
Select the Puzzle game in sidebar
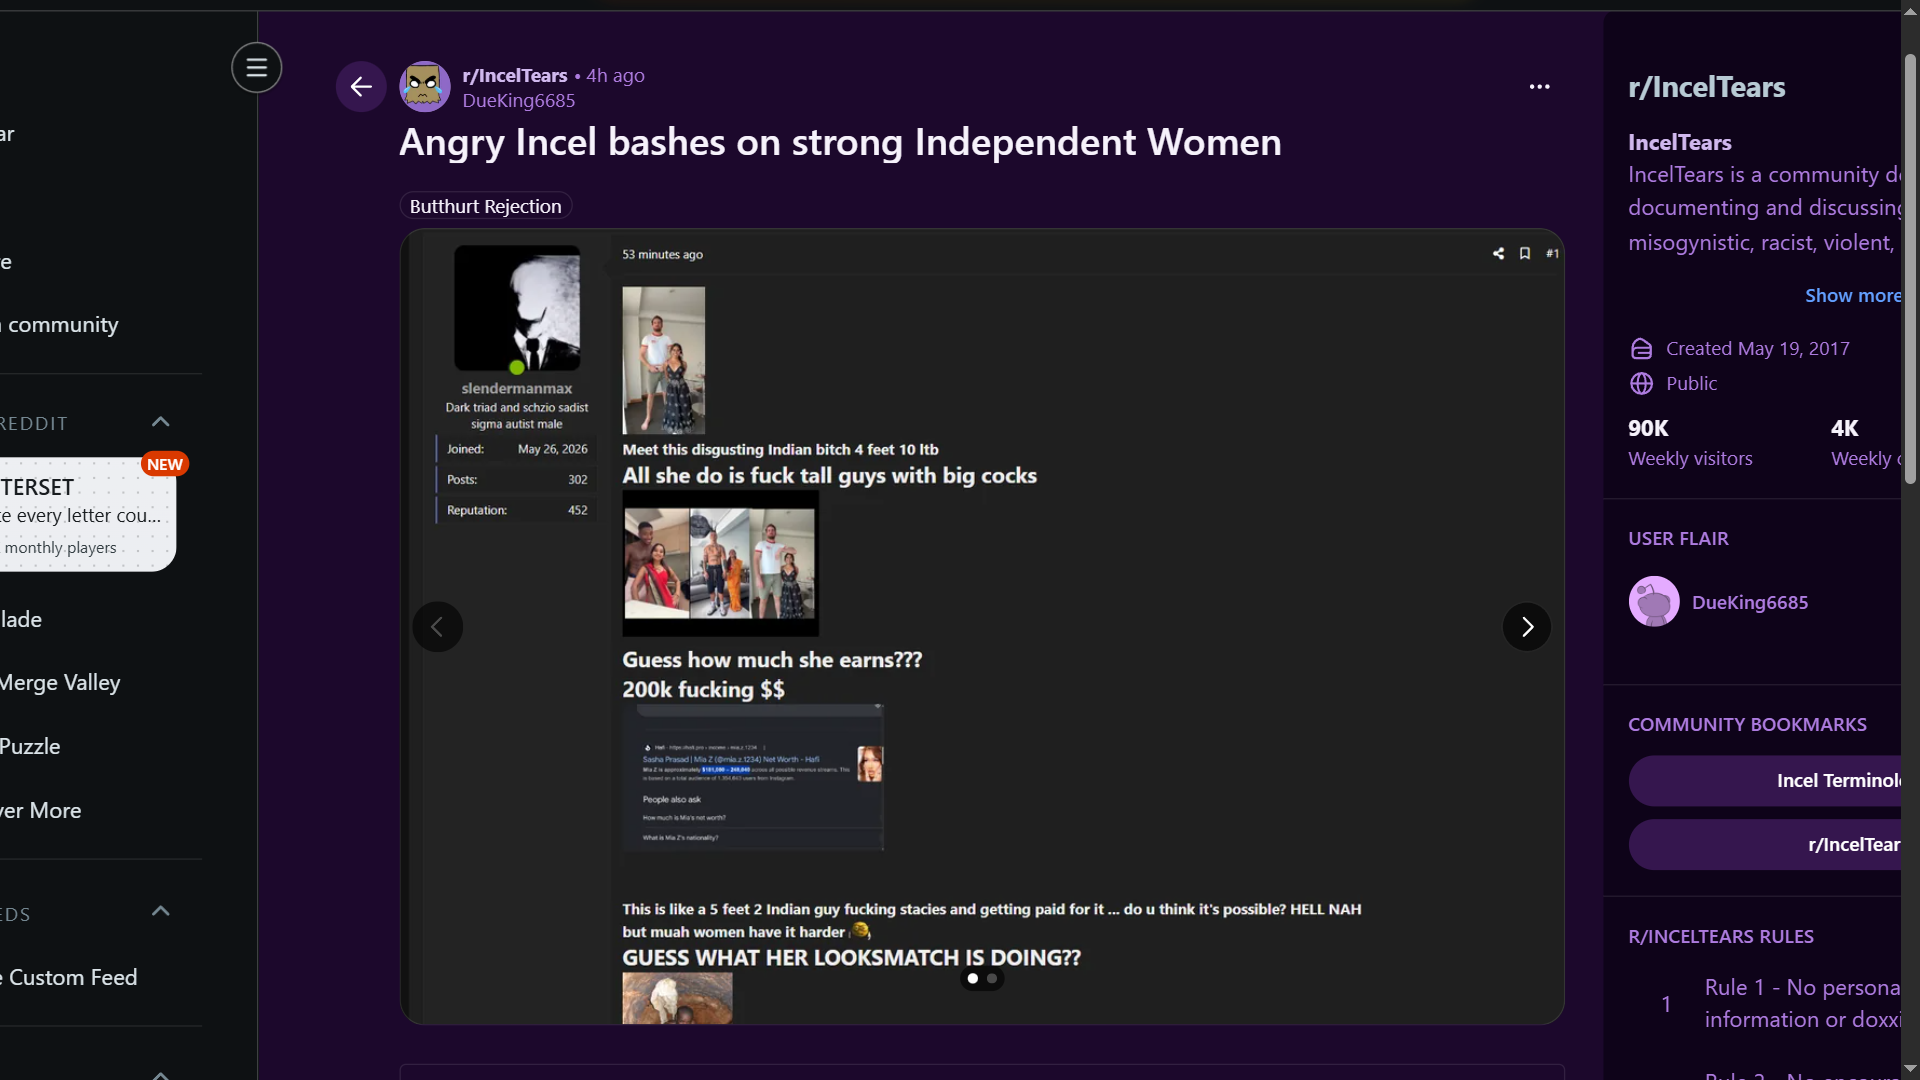click(x=30, y=747)
